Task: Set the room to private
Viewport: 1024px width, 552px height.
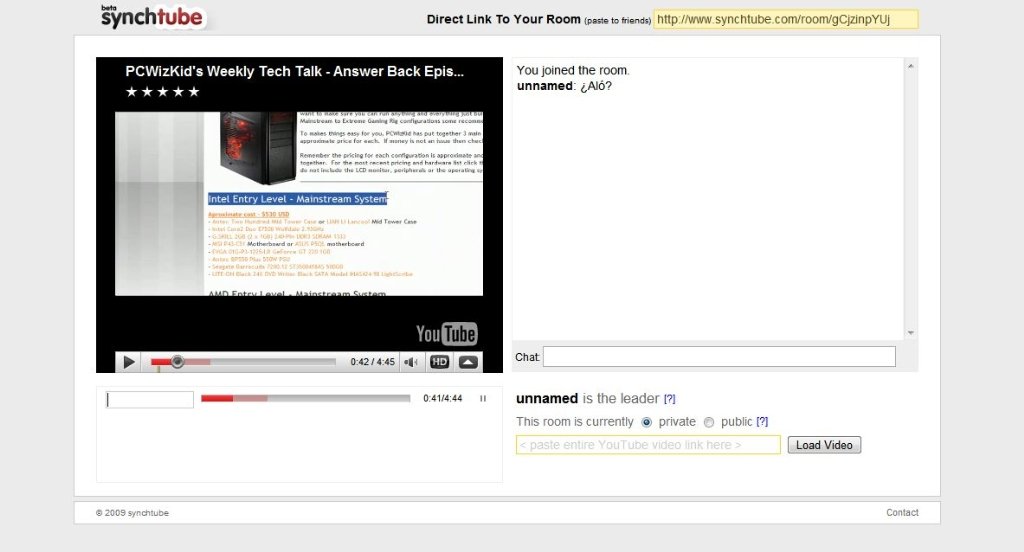Action: [646, 422]
